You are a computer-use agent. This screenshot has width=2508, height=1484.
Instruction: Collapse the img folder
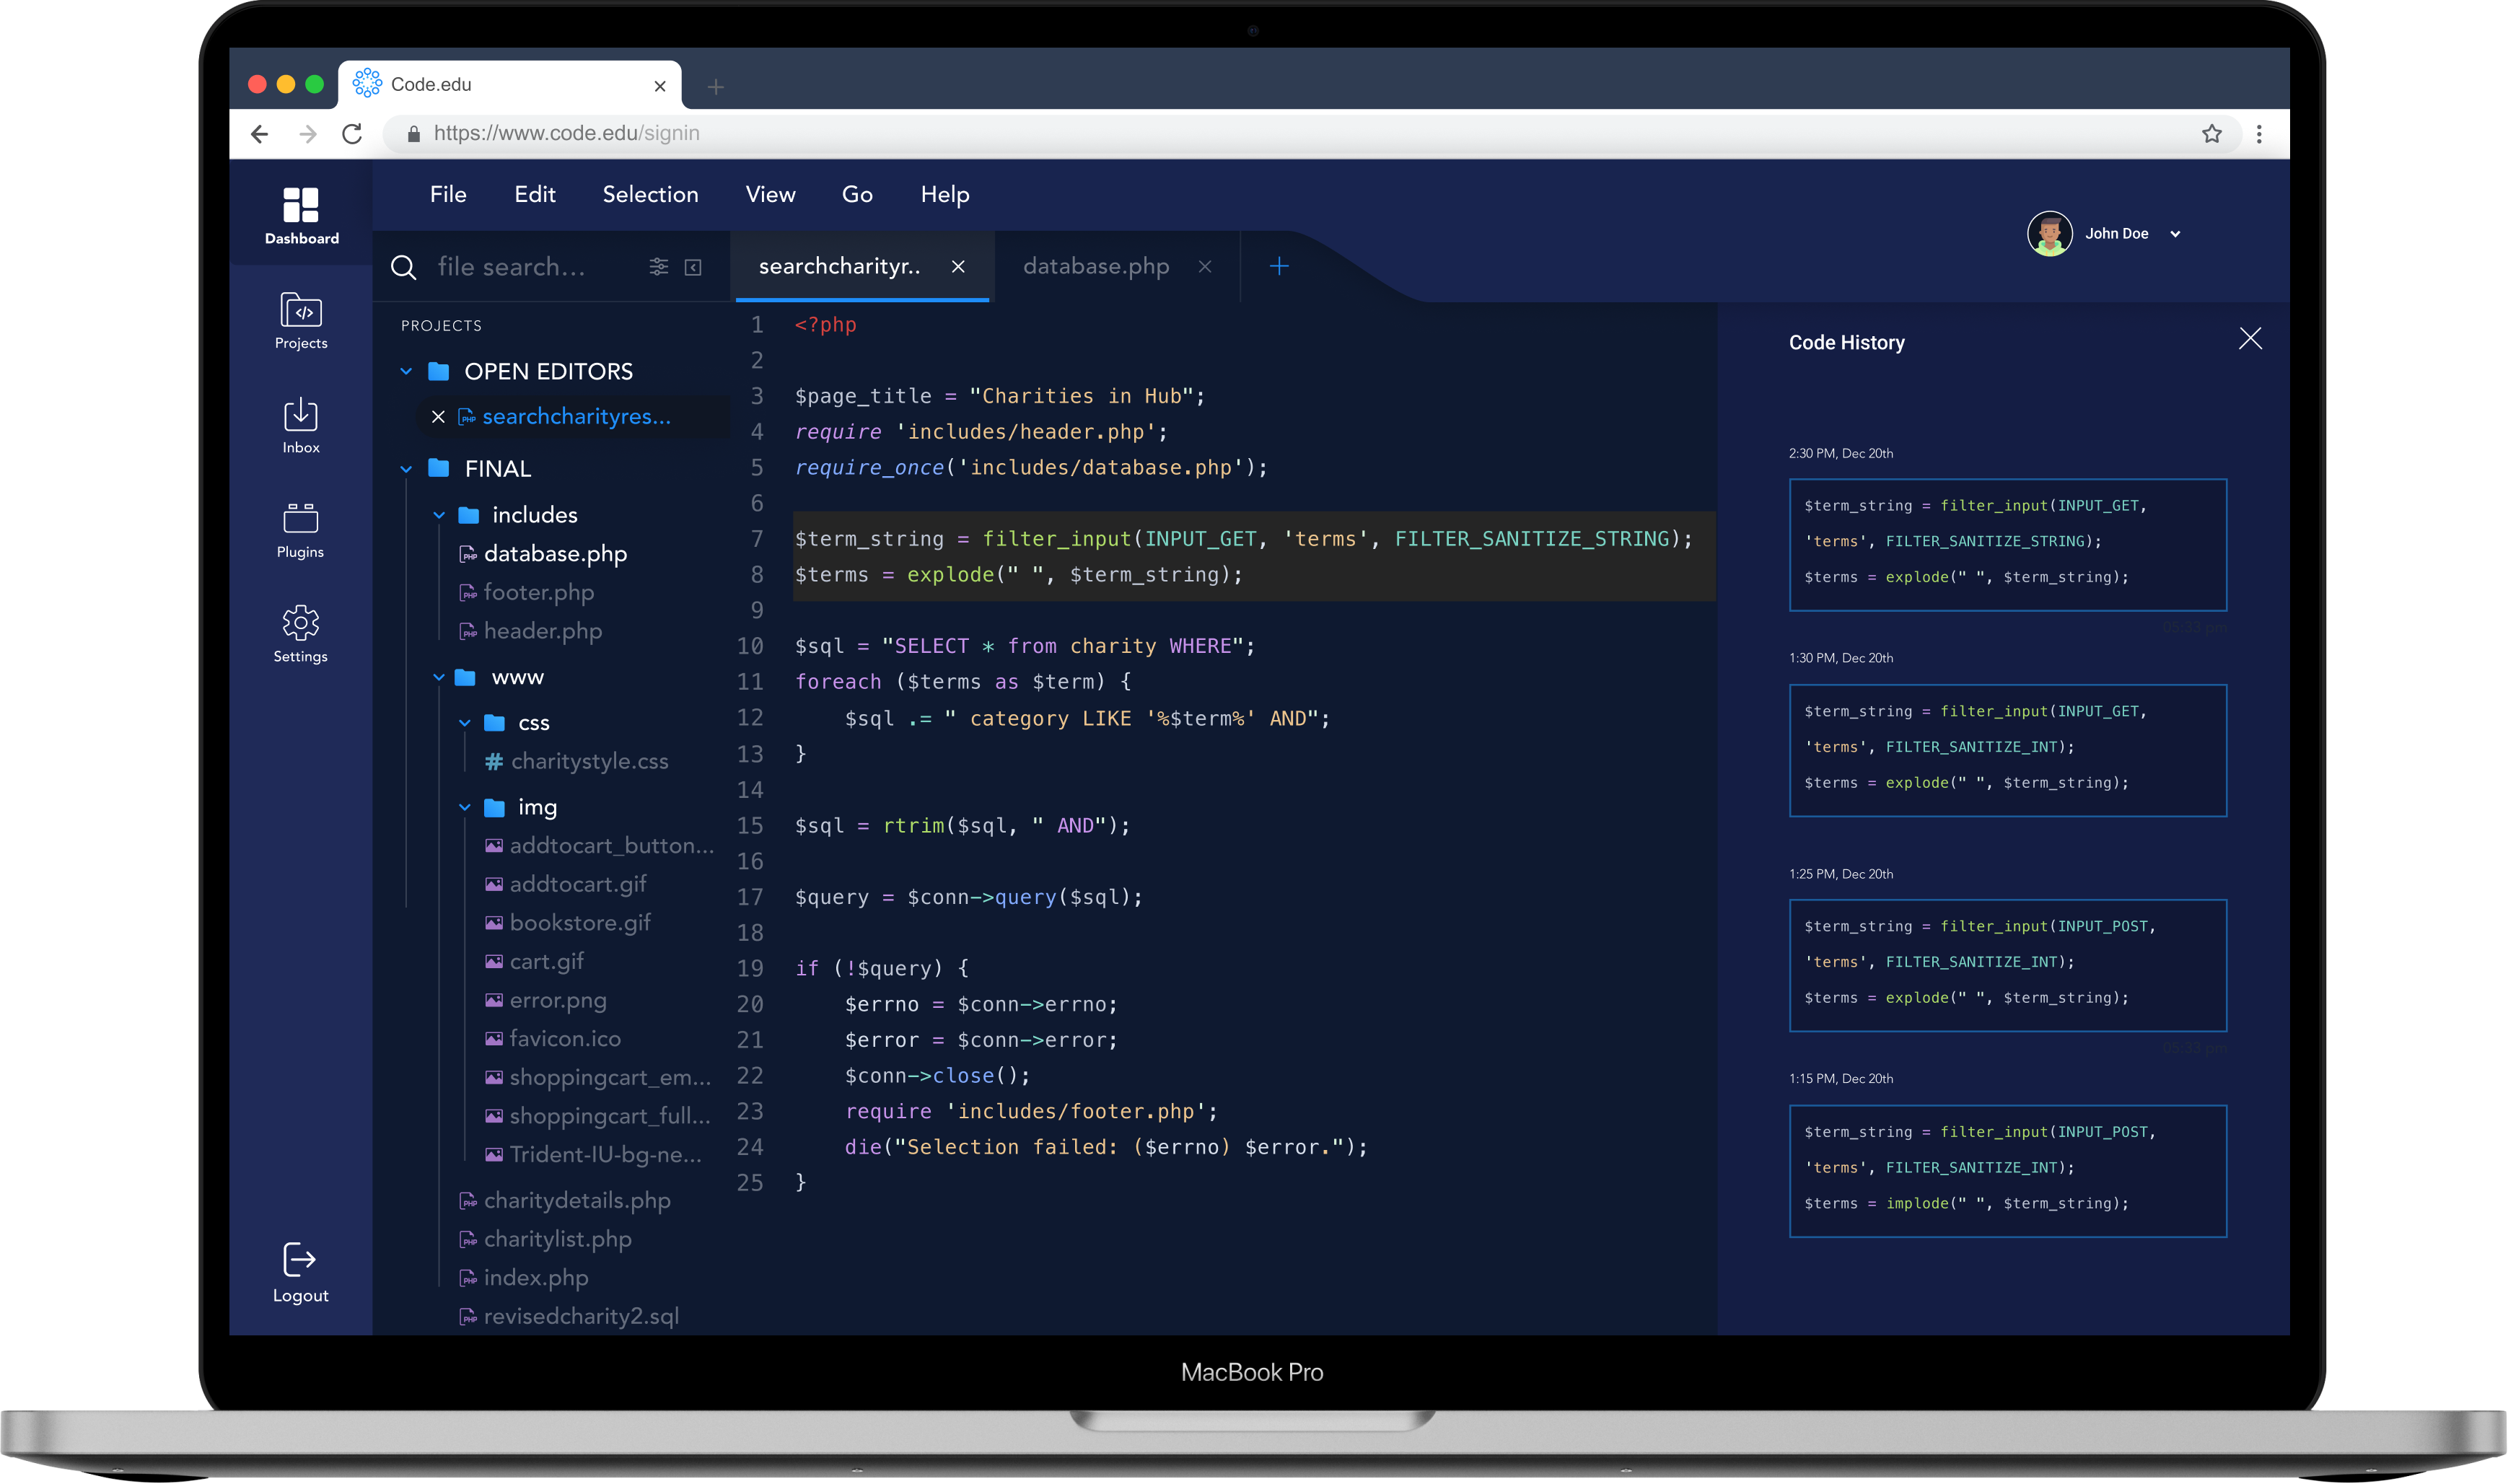(x=465, y=807)
